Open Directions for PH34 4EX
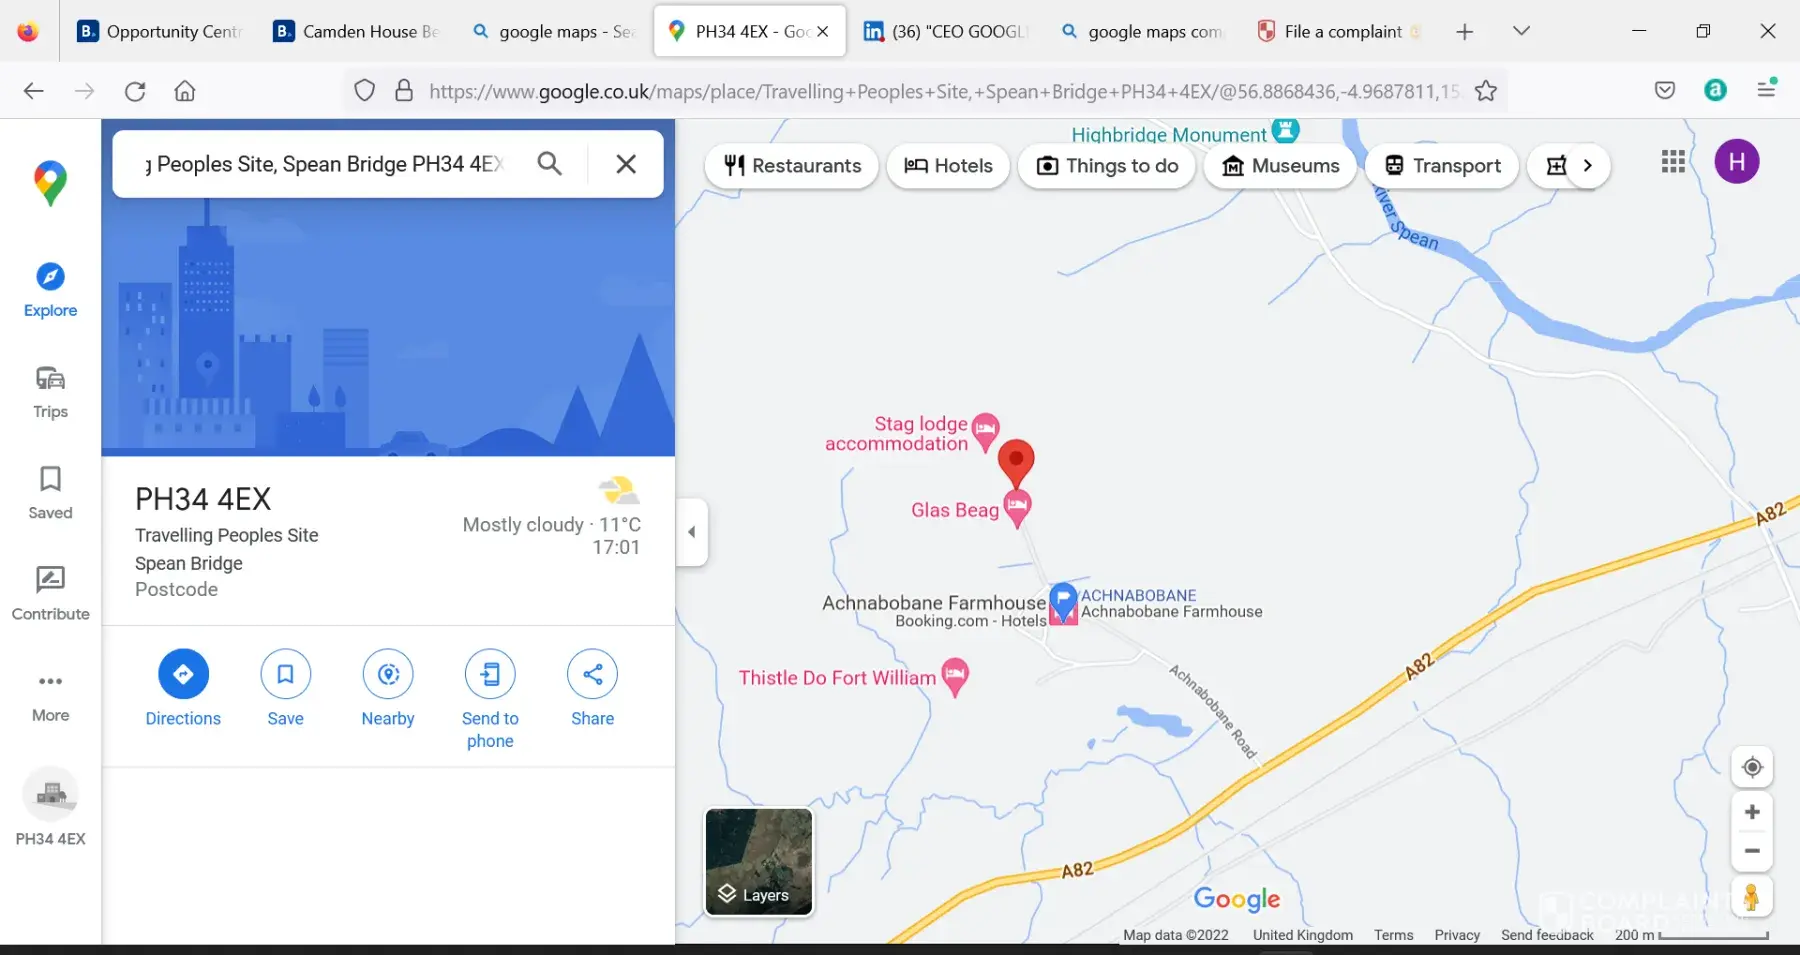The height and width of the screenshot is (955, 1800). [x=183, y=675]
